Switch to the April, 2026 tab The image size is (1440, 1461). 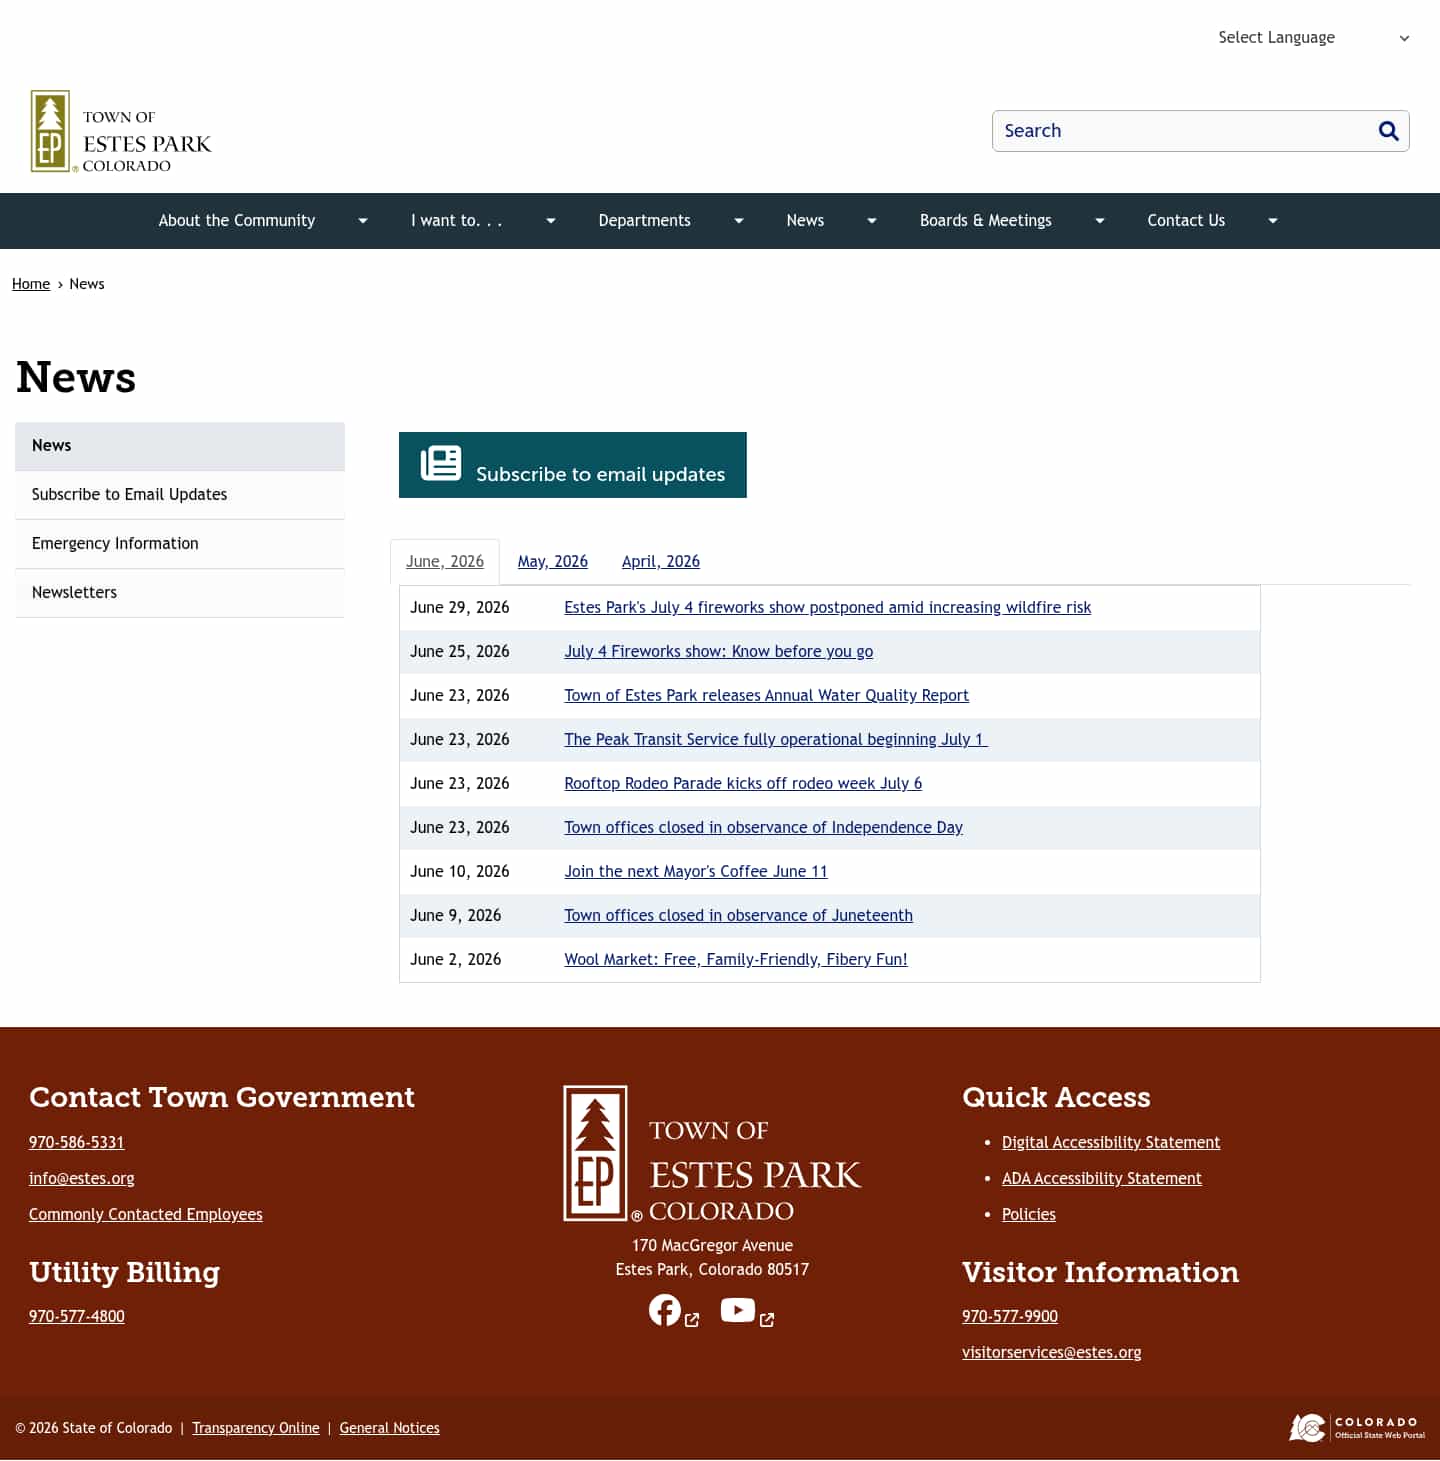click(661, 562)
